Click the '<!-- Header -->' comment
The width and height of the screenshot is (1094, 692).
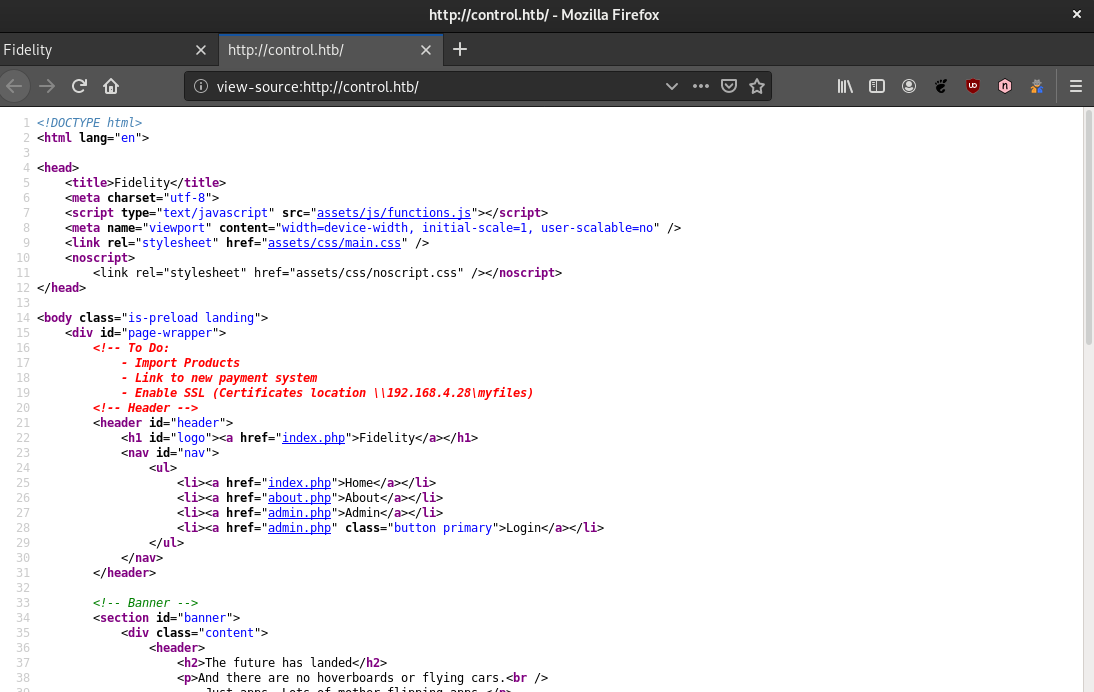pos(145,408)
